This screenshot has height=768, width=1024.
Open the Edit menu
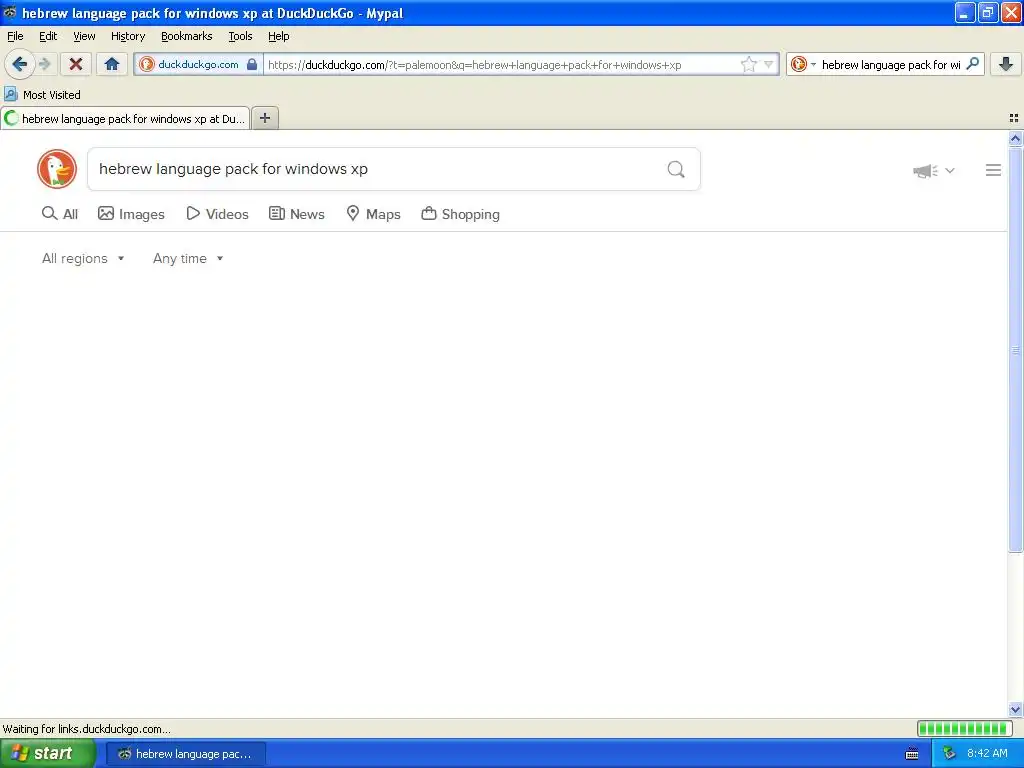coord(48,36)
